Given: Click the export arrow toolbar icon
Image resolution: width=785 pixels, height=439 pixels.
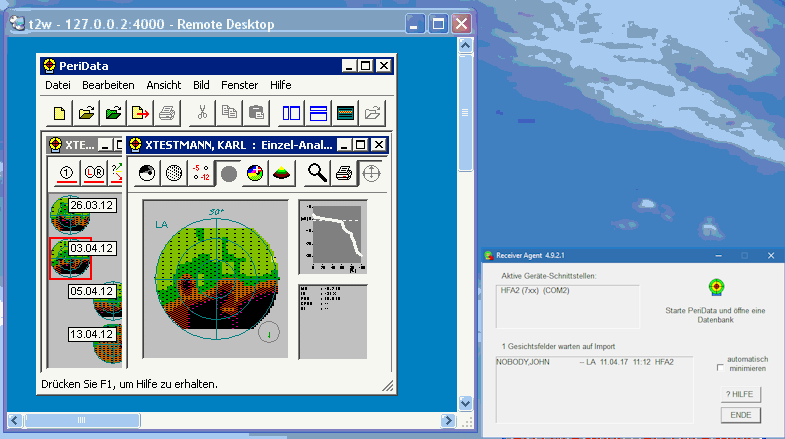Looking at the screenshot, I should [140, 113].
